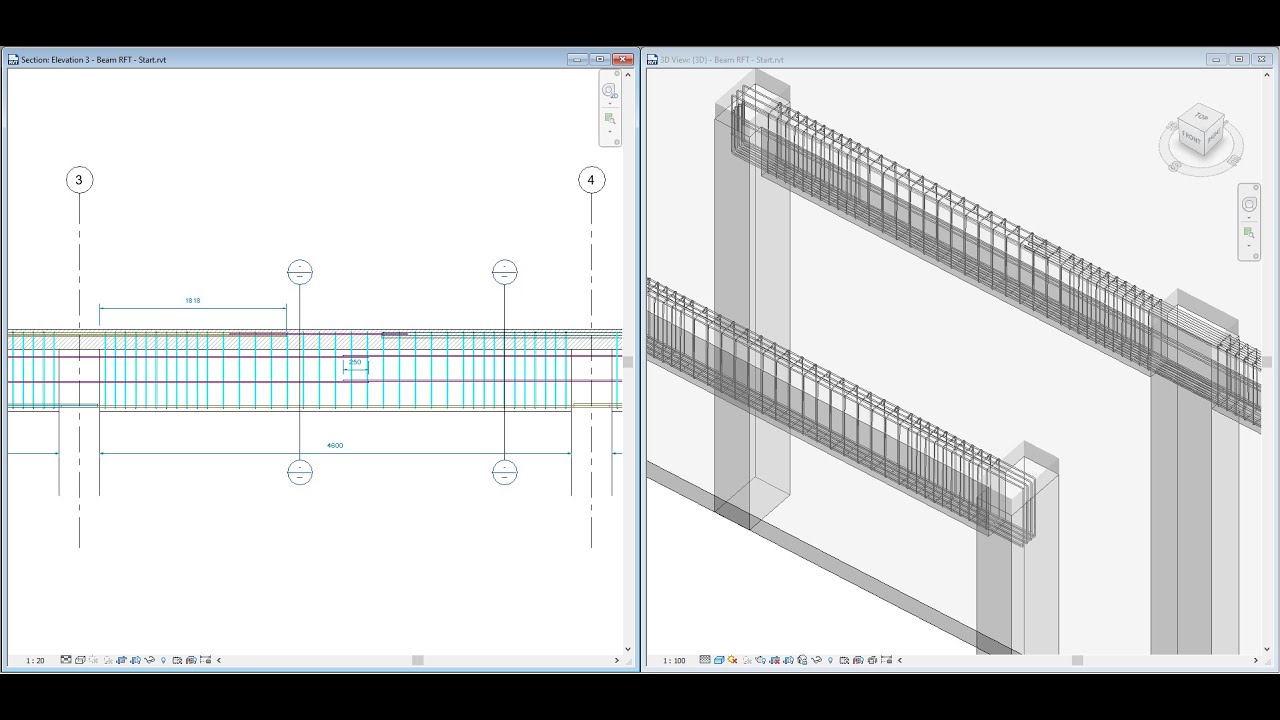Screen dimensions: 1280x720
Task: Collapse 3D view control bar with chevron arrow
Action: pos(900,660)
